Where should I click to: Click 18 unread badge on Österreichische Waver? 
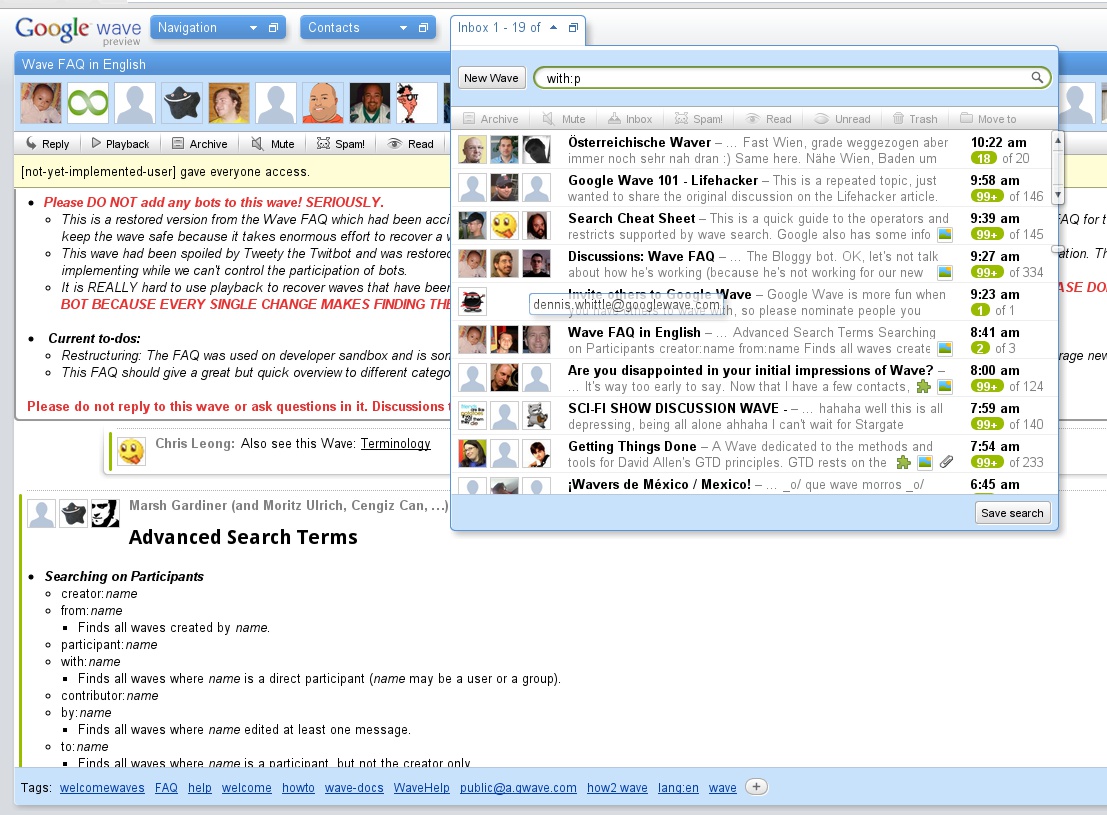tap(983, 158)
